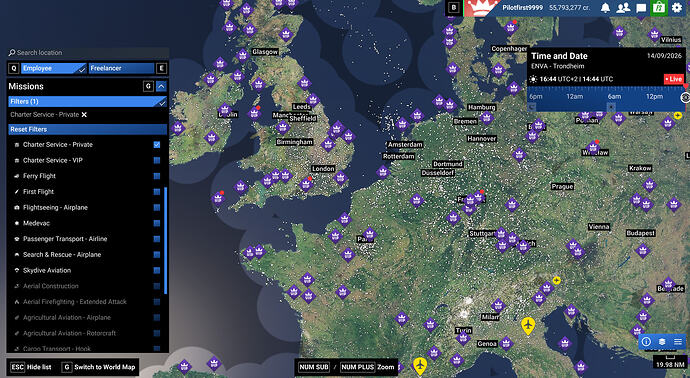Click the Agricultural Aviation - Airplane row
This screenshot has width=690, height=378.
tap(87, 318)
